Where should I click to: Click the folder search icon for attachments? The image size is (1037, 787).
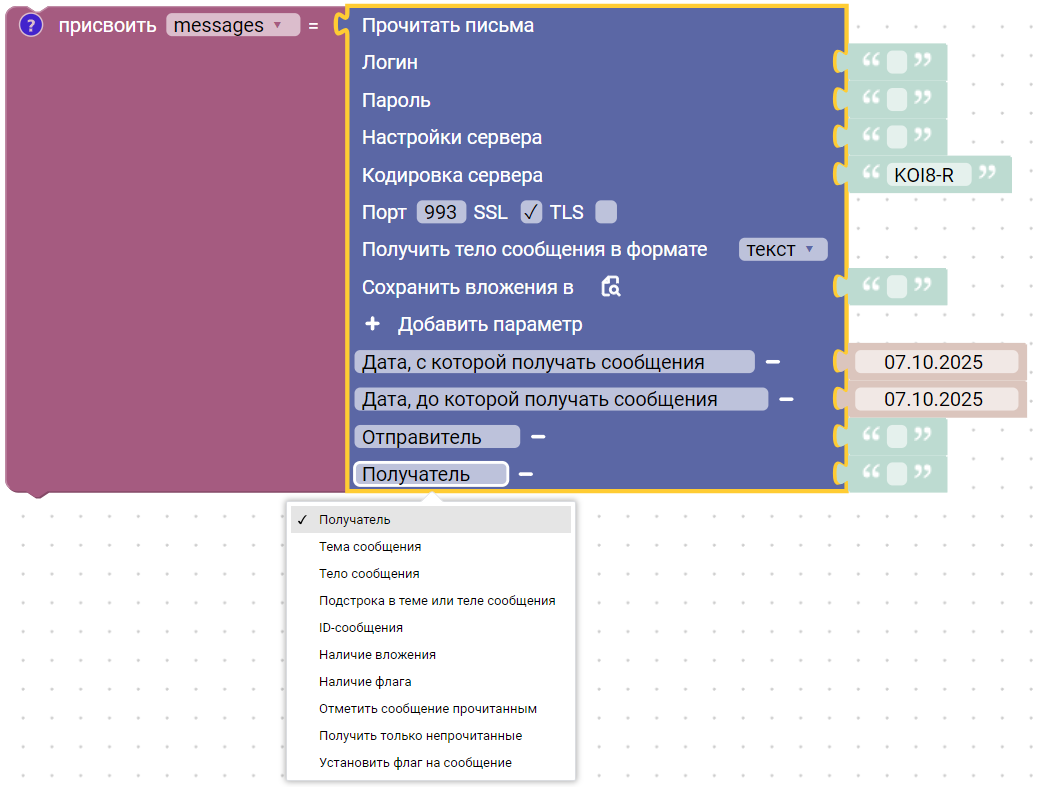610,288
